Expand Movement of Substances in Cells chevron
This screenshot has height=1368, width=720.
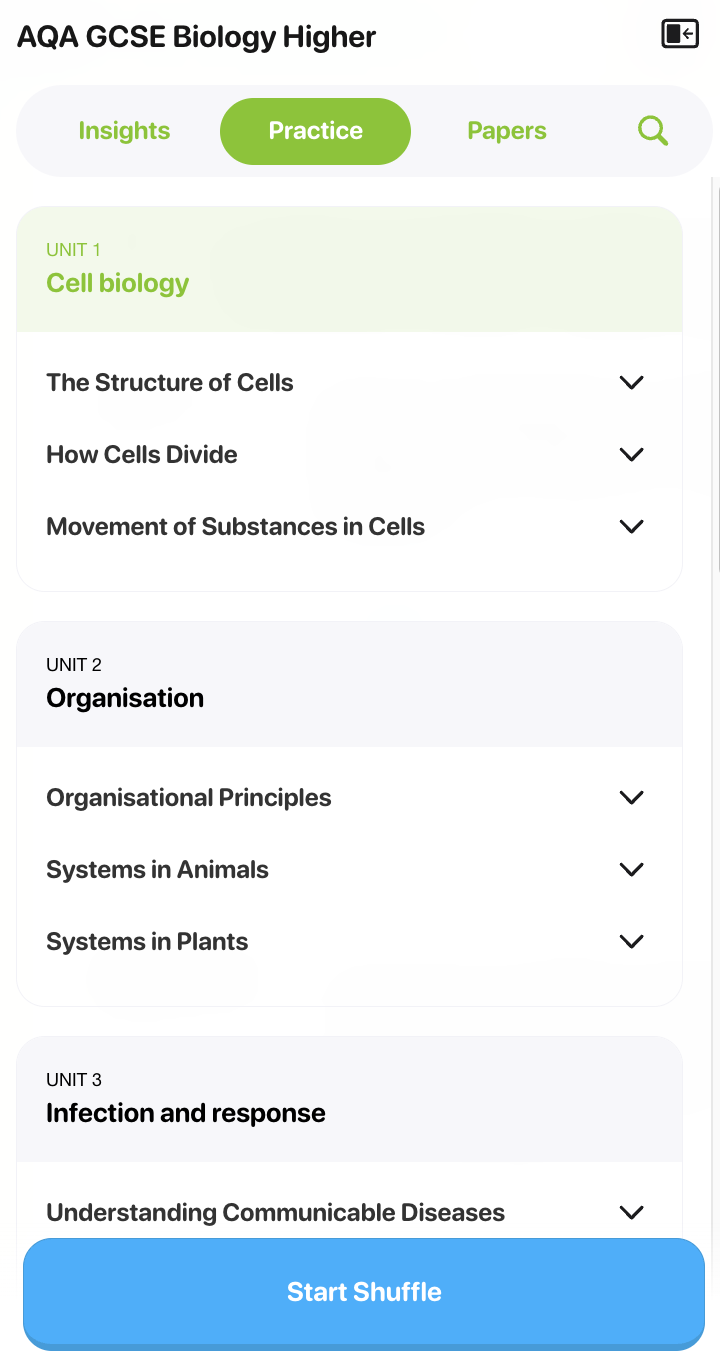[x=631, y=526]
